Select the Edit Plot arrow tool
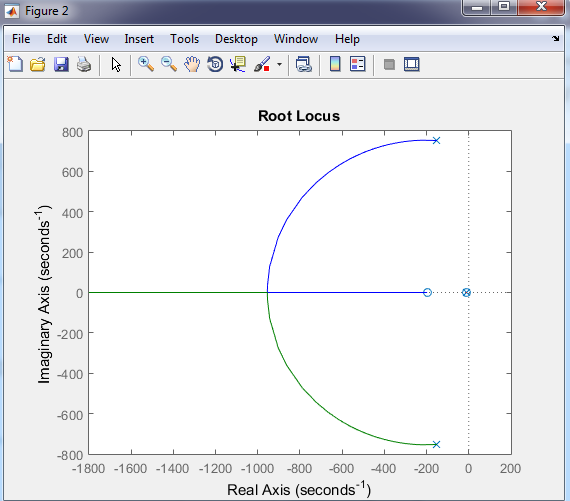Viewport: 570px width, 501px height. point(116,65)
